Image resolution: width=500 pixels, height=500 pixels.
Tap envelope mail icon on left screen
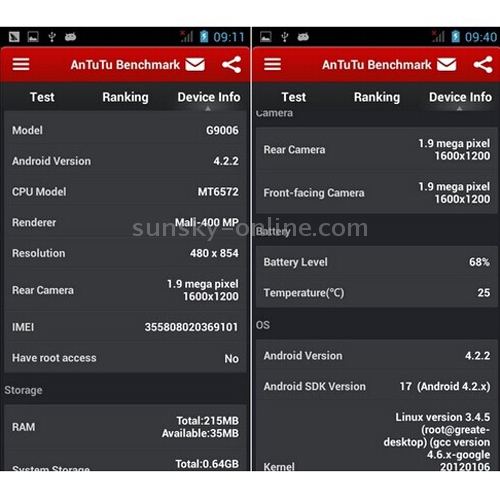[195, 64]
